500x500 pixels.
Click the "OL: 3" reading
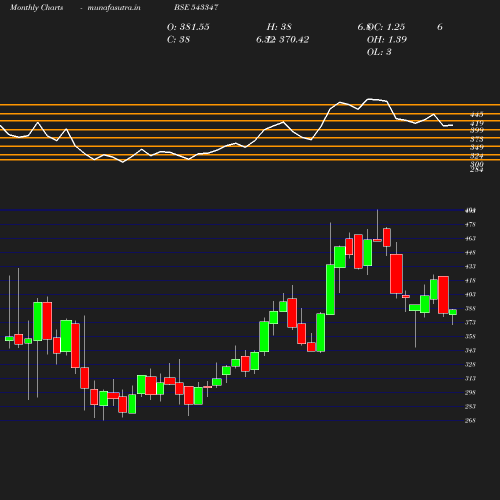tap(379, 52)
